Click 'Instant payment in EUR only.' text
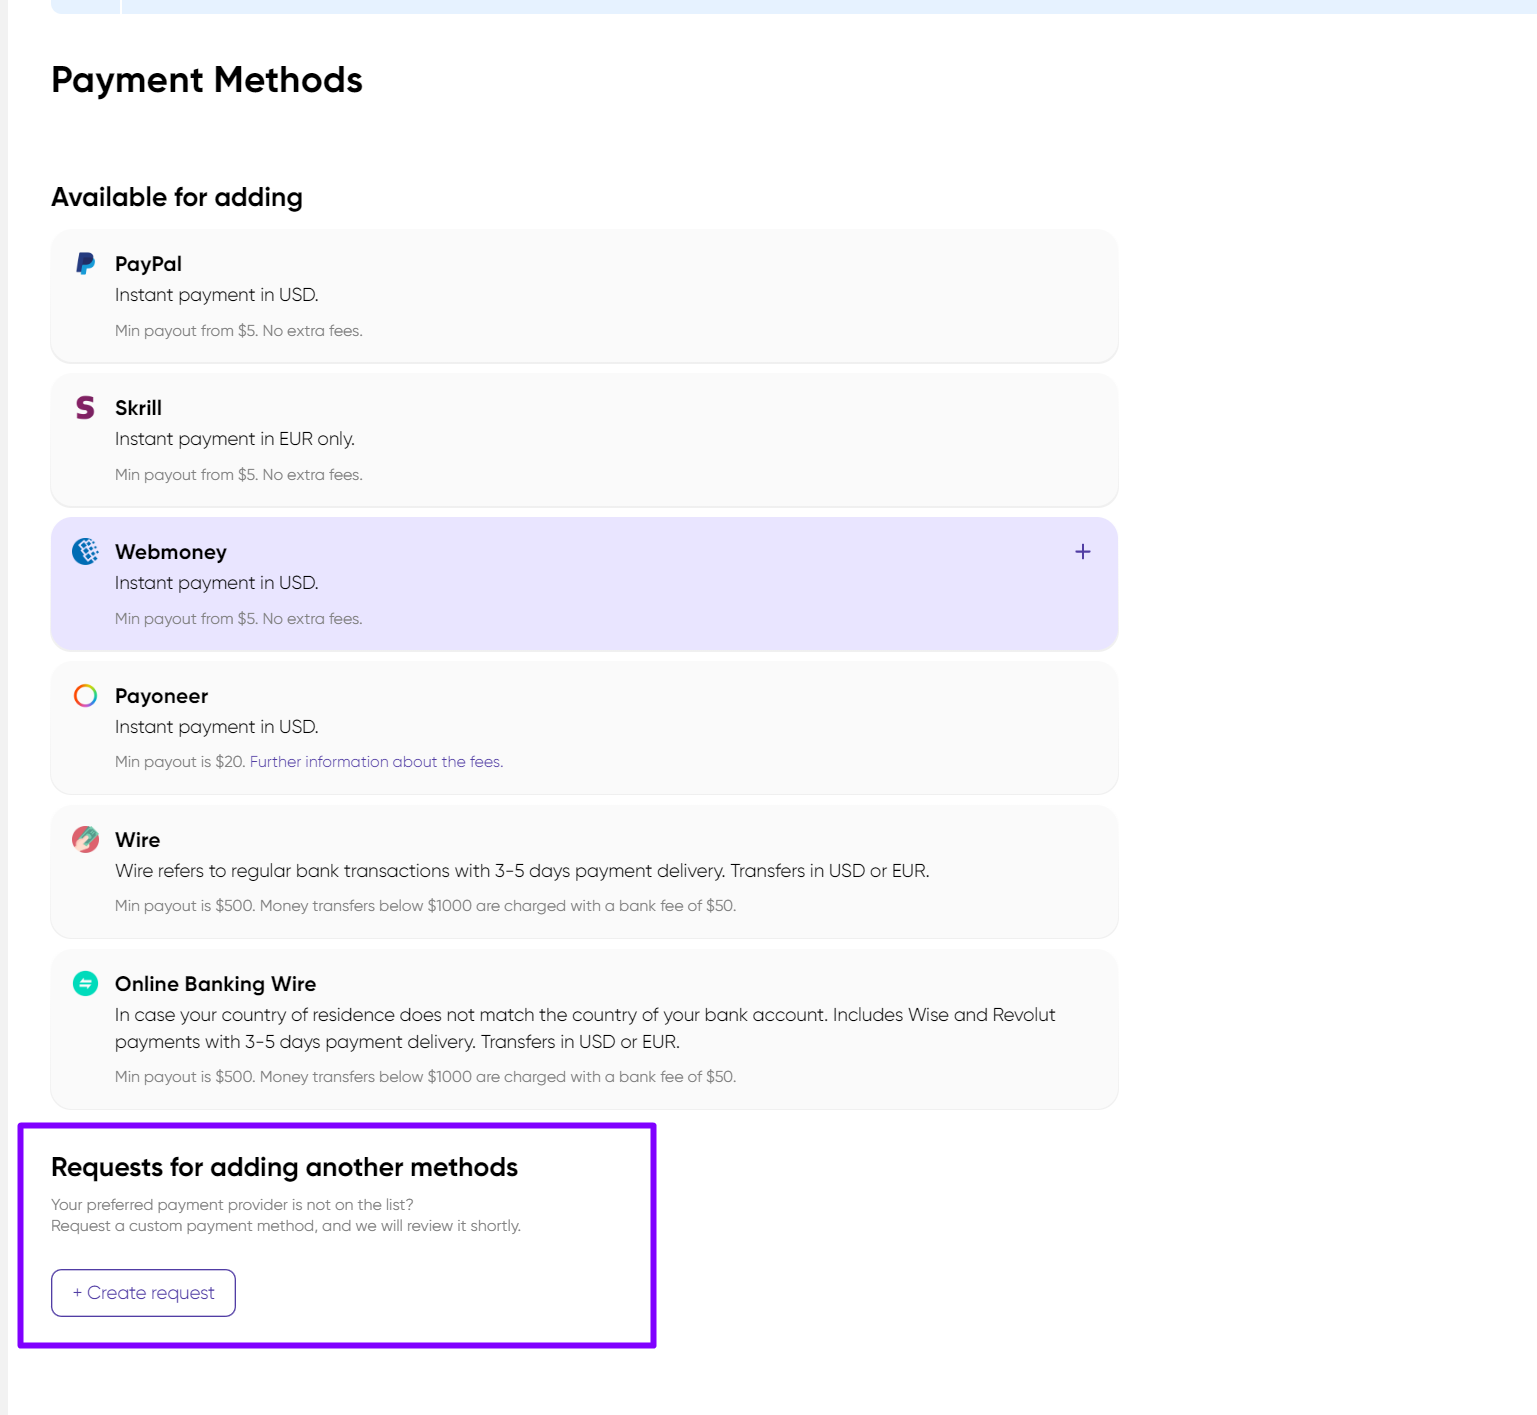The width and height of the screenshot is (1537, 1415). [235, 439]
